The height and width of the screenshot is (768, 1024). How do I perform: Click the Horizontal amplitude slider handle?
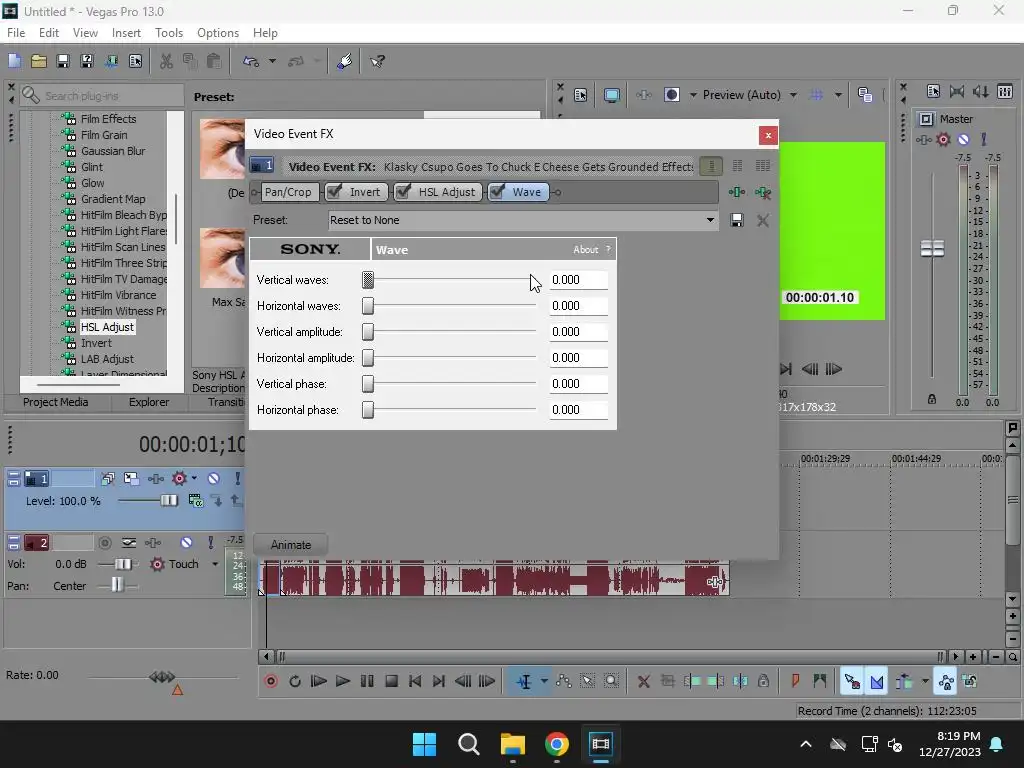point(368,358)
